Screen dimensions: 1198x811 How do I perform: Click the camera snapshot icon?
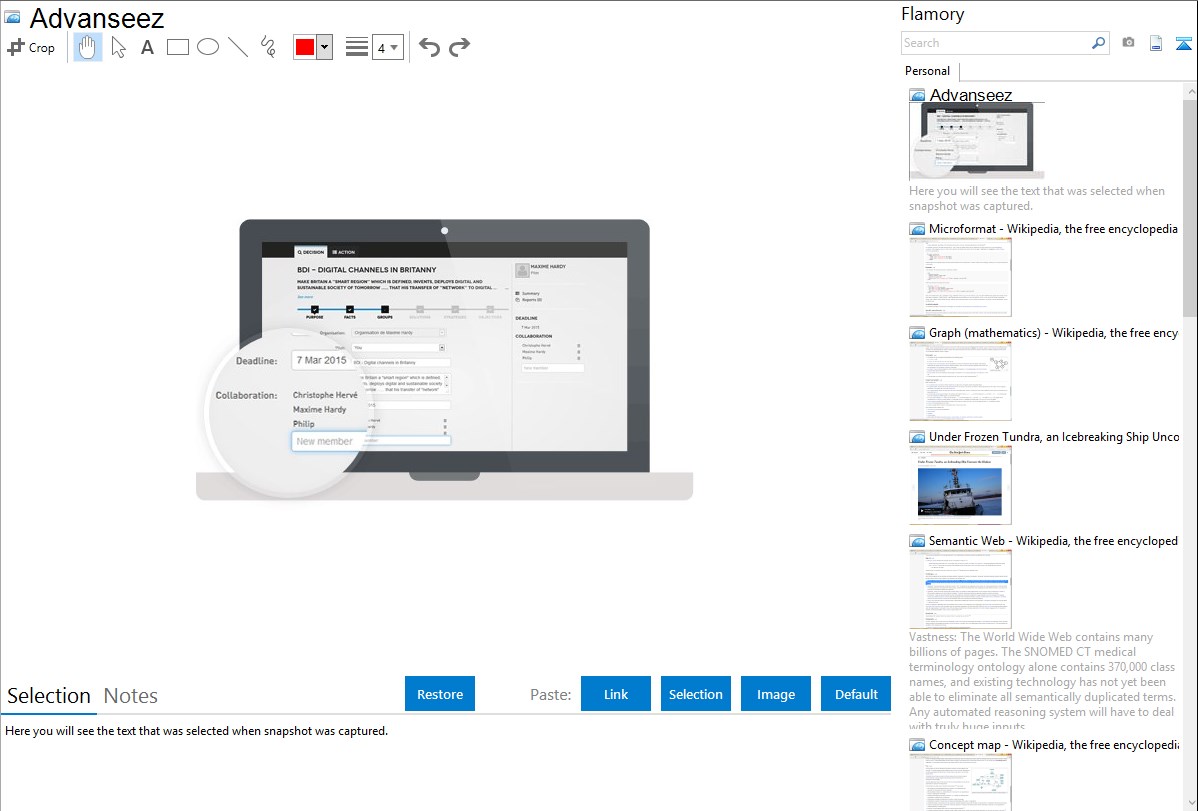[1128, 43]
